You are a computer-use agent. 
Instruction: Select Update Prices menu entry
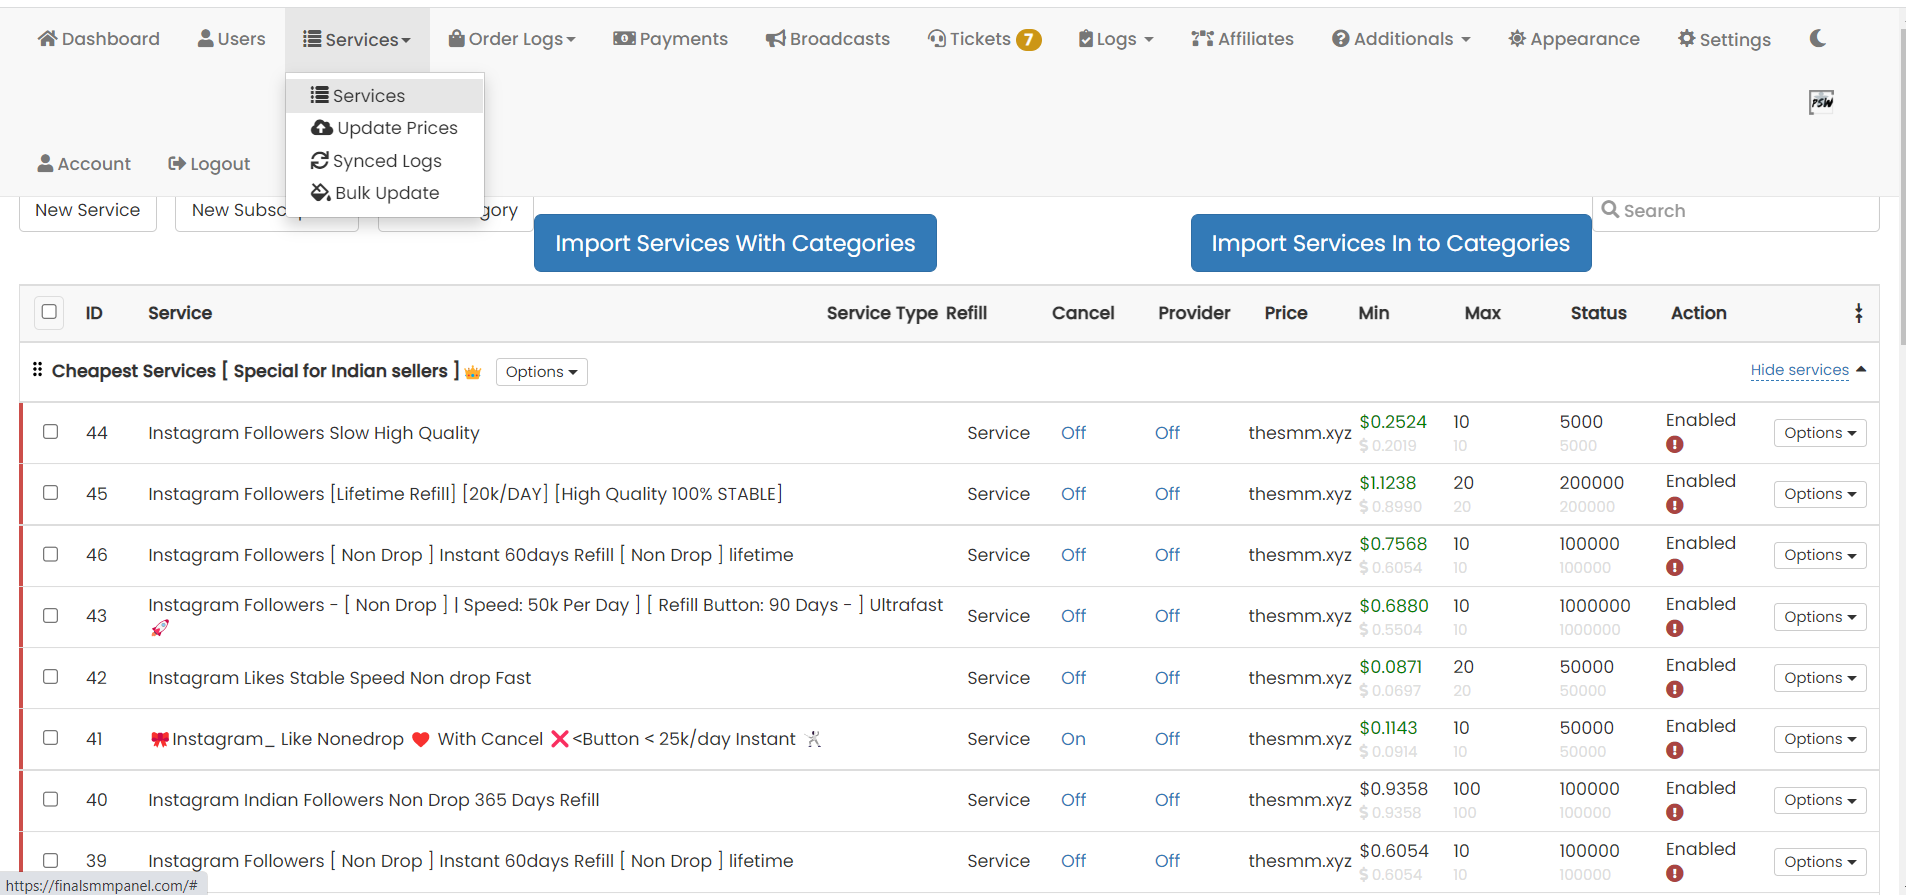(x=385, y=128)
